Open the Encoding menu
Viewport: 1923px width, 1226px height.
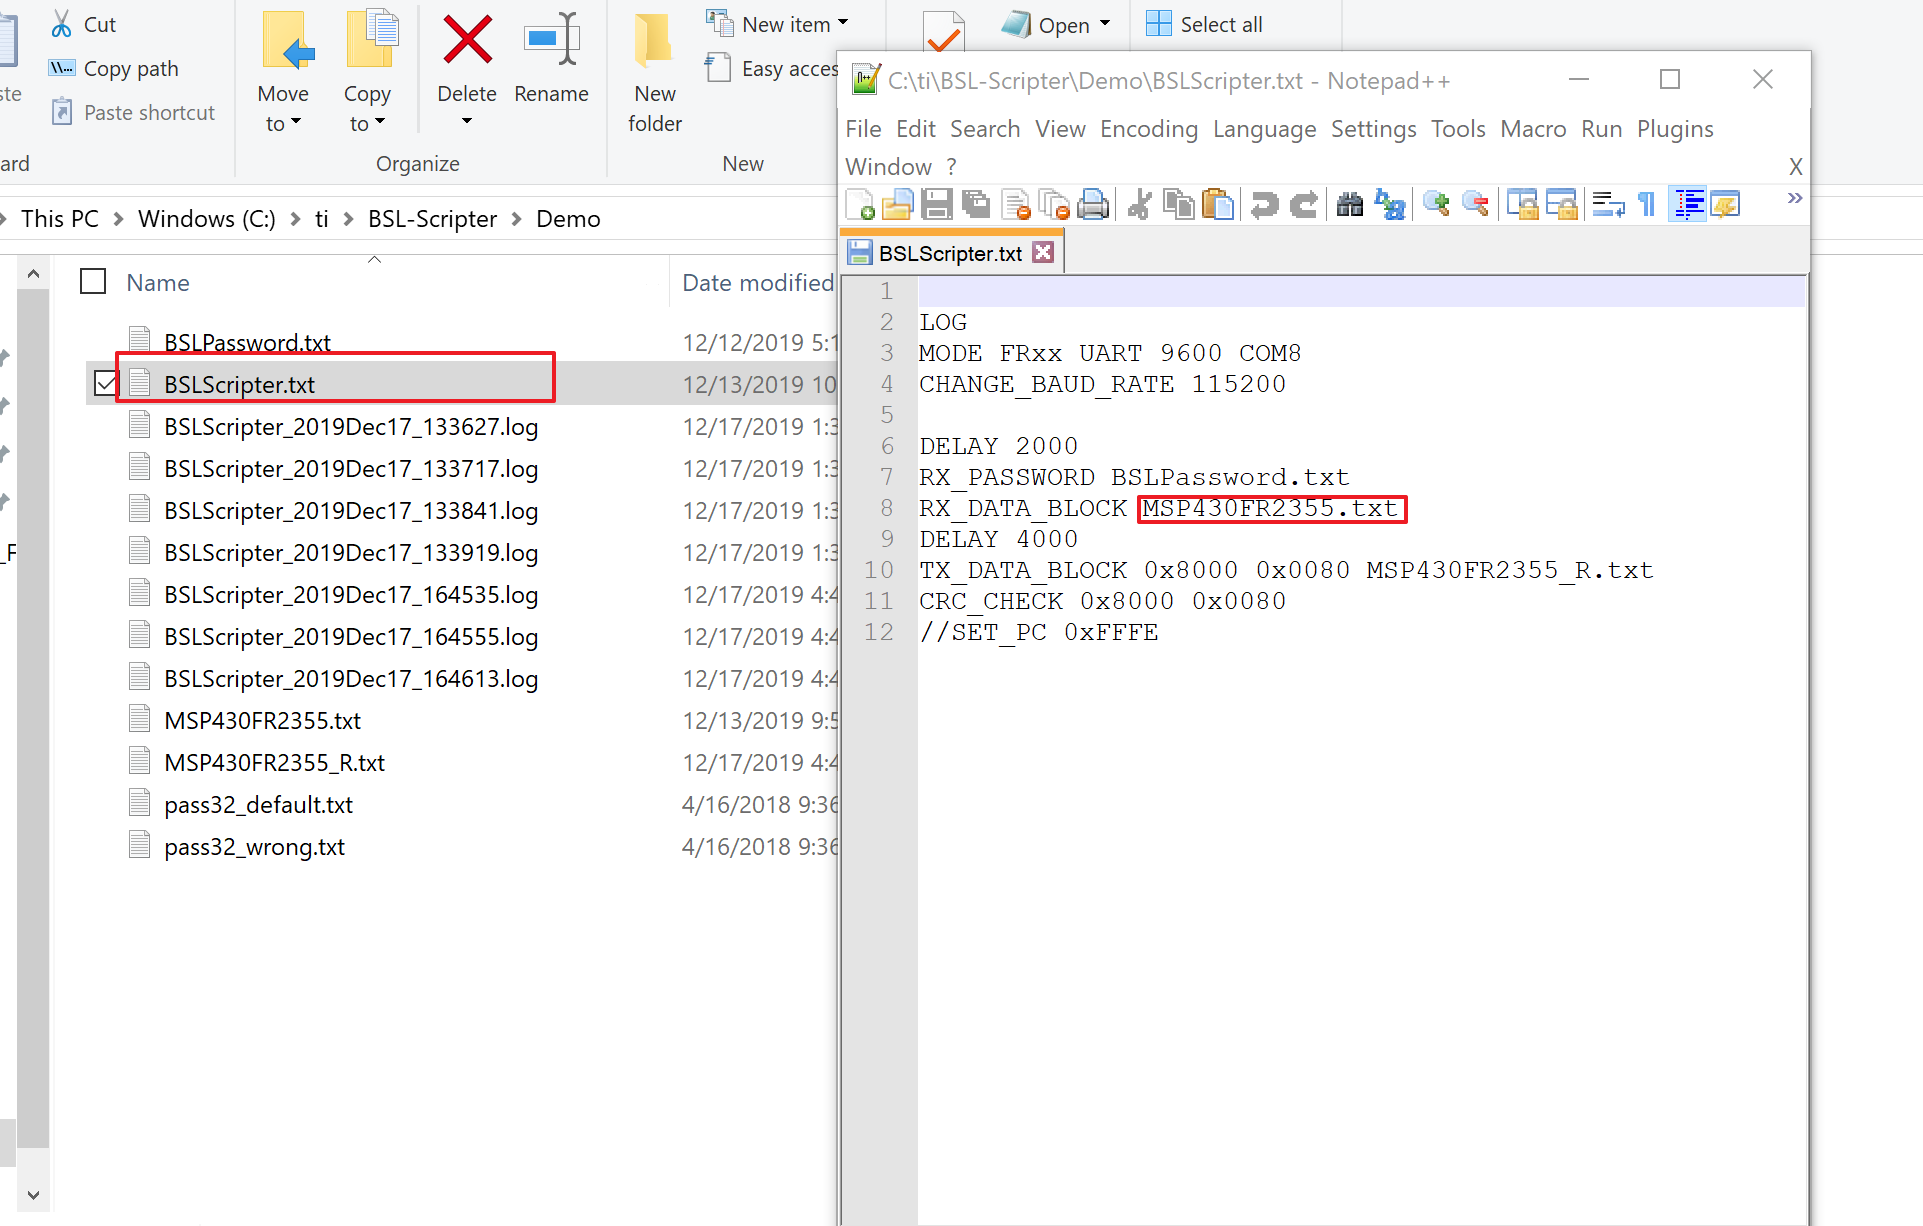point(1148,129)
